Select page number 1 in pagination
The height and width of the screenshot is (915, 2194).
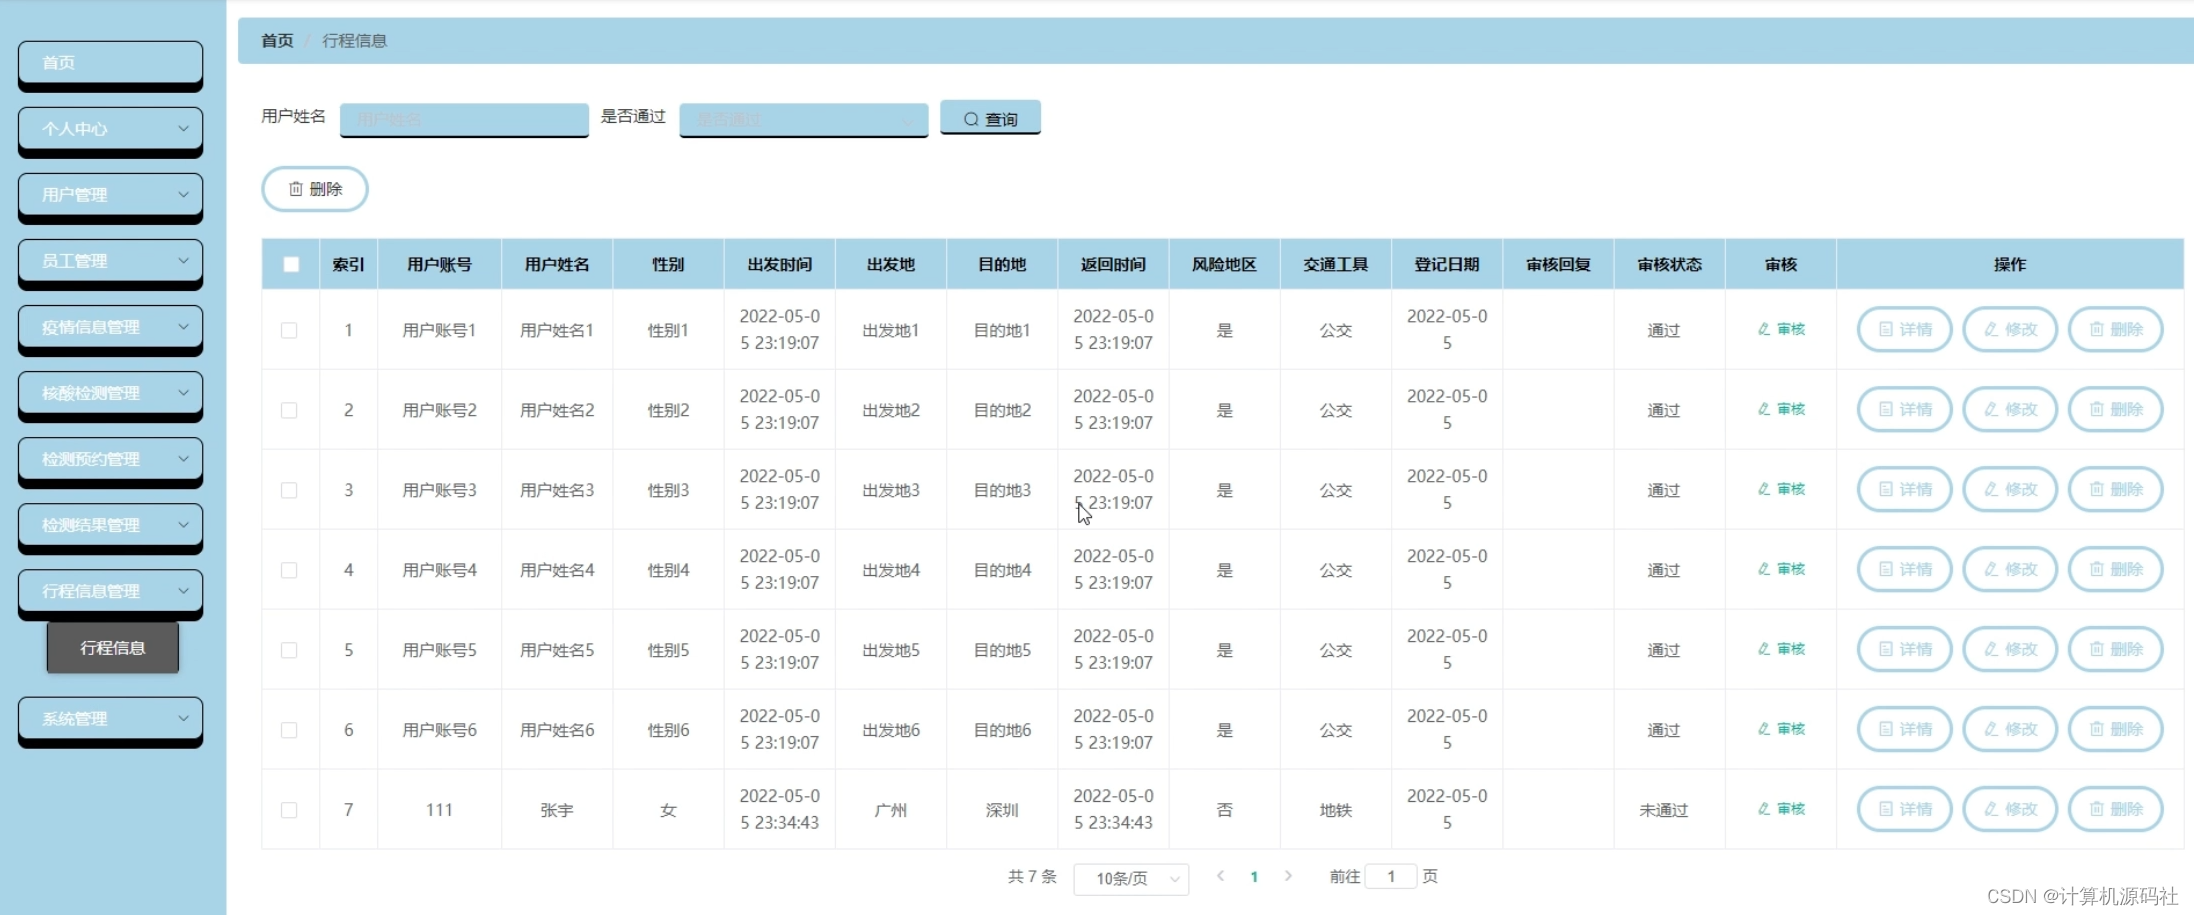[1254, 877]
